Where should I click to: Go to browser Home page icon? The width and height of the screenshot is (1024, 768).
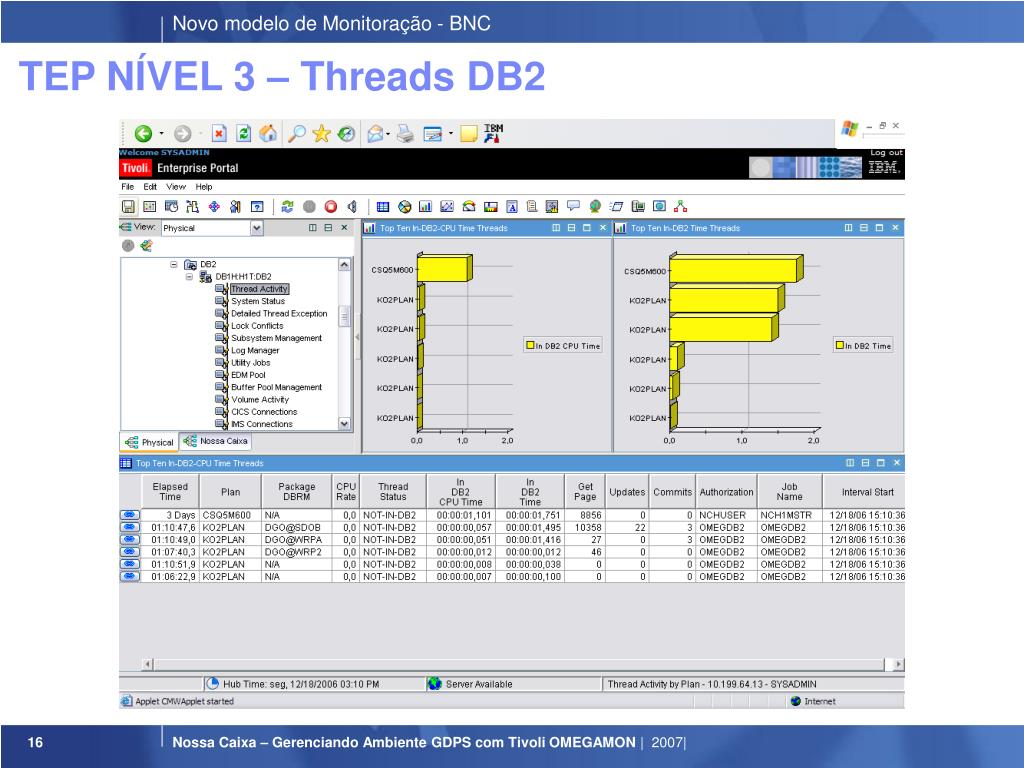tap(268, 133)
